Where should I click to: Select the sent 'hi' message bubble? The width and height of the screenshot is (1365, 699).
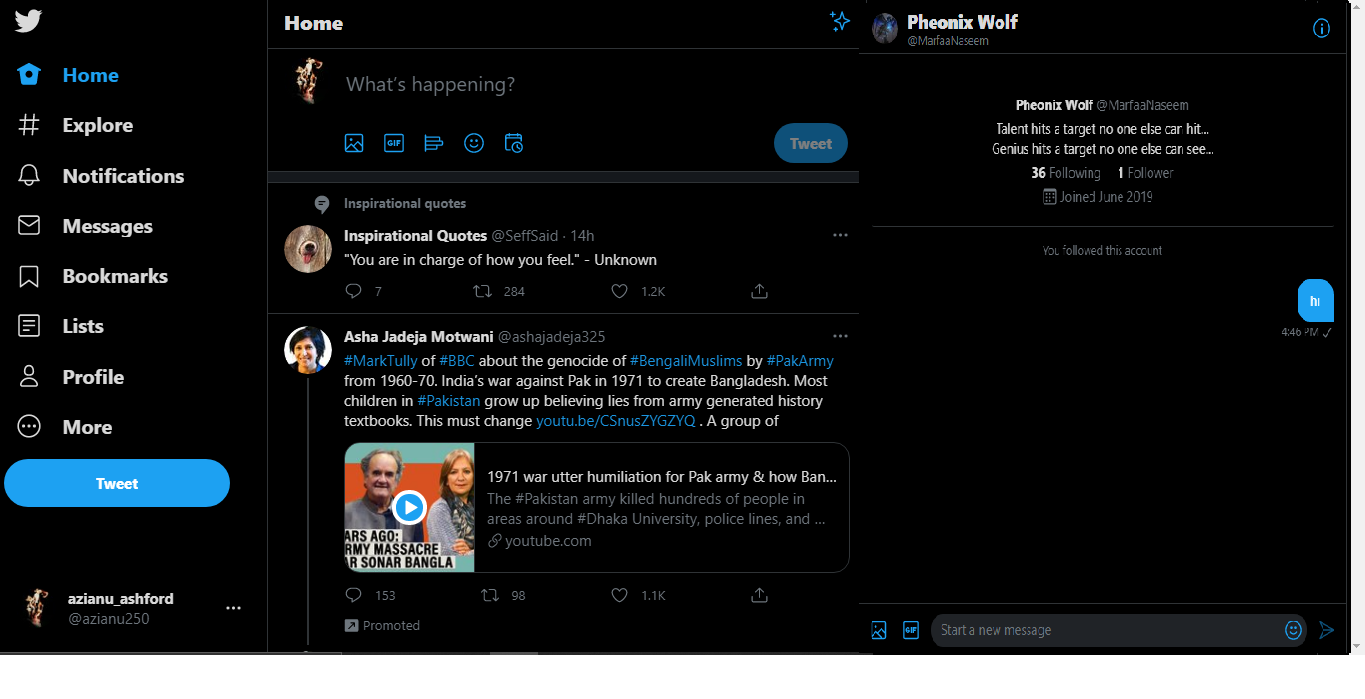pyautogui.click(x=1315, y=301)
